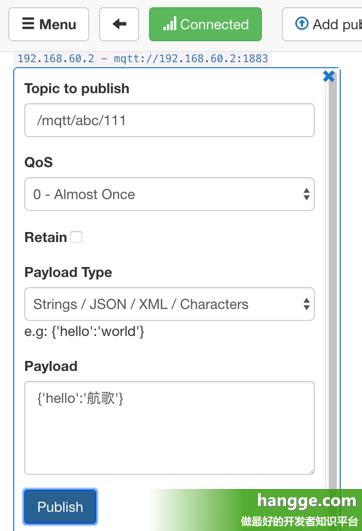Image resolution: width=362 pixels, height=531 pixels.
Task: Open the hamburger Menu button
Action: click(48, 24)
